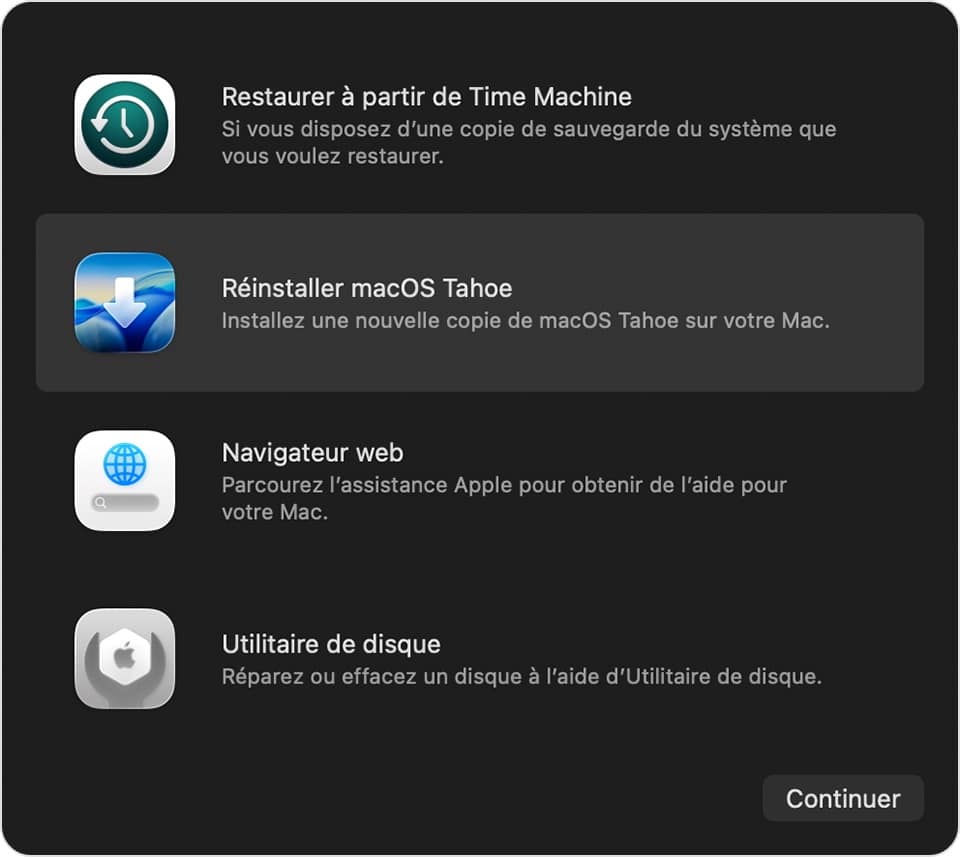This screenshot has width=960, height=858.
Task: Click the Navigateur web globe icon
Action: click(x=125, y=481)
